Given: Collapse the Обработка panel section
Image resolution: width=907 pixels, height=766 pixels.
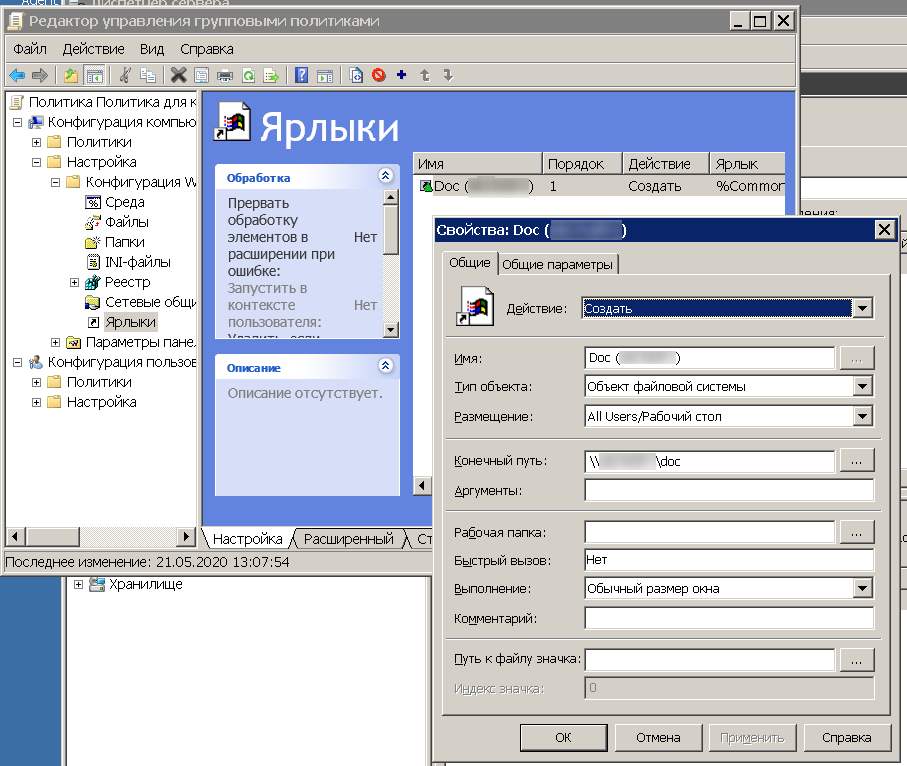Looking at the screenshot, I should (x=385, y=177).
